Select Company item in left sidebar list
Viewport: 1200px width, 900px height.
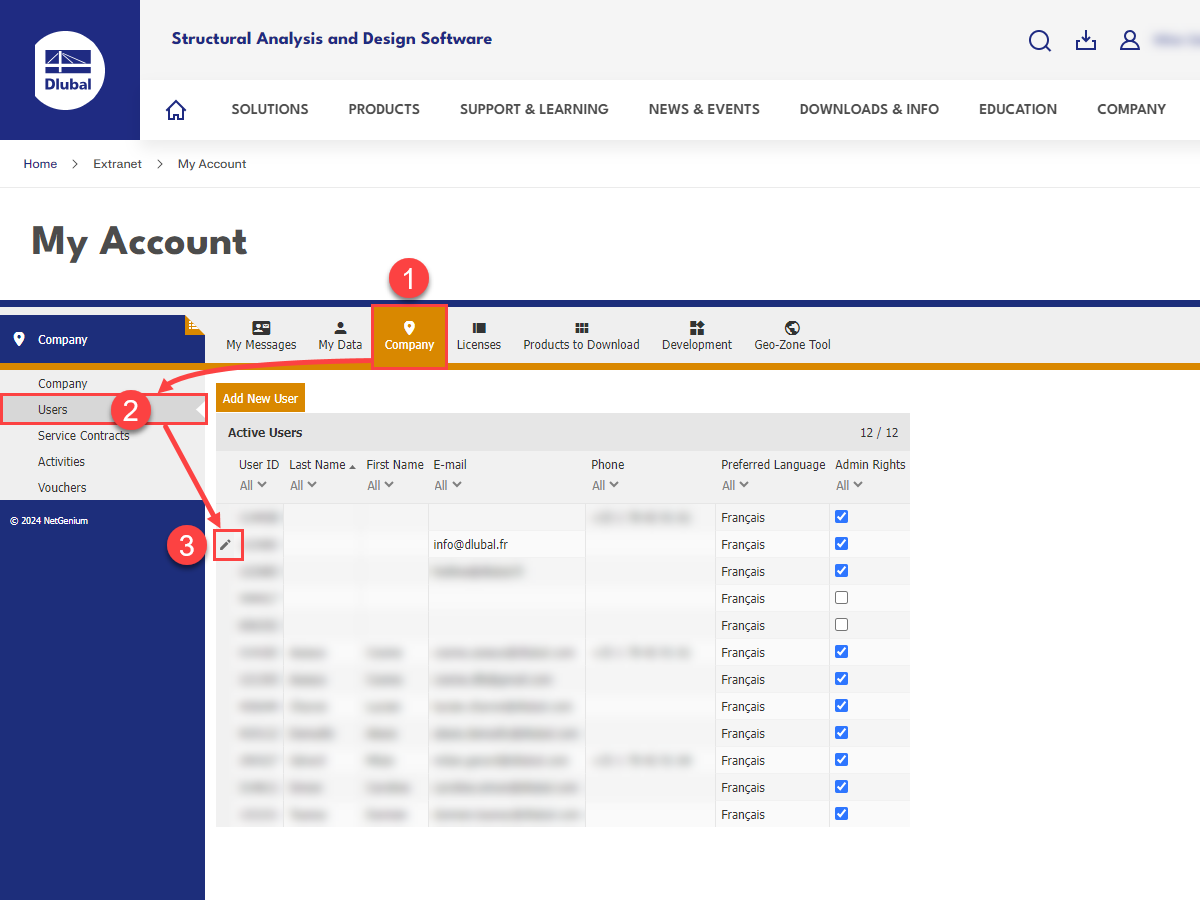63,384
